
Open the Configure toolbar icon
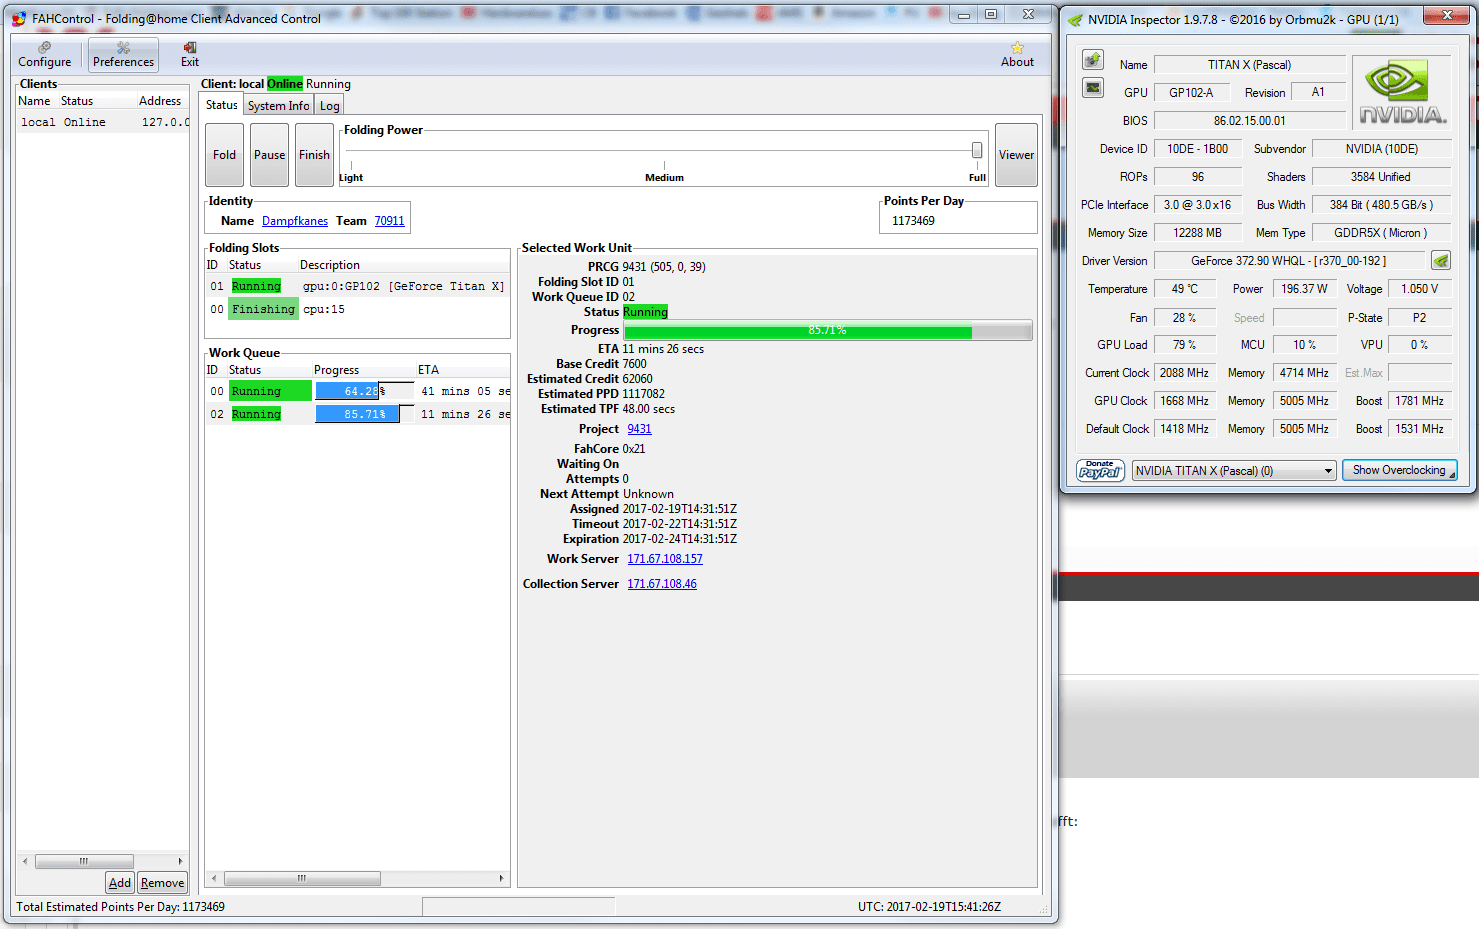pos(44,55)
